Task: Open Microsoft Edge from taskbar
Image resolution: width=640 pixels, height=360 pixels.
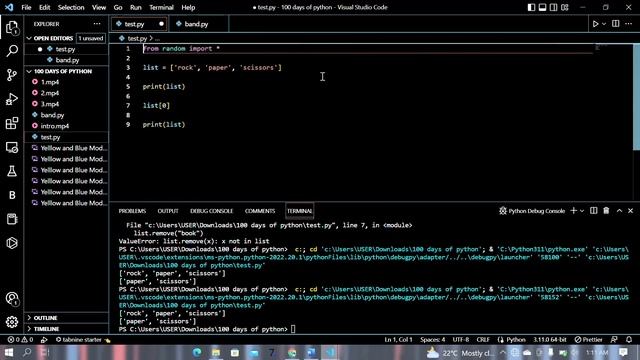Action: pyautogui.click(x=197, y=352)
